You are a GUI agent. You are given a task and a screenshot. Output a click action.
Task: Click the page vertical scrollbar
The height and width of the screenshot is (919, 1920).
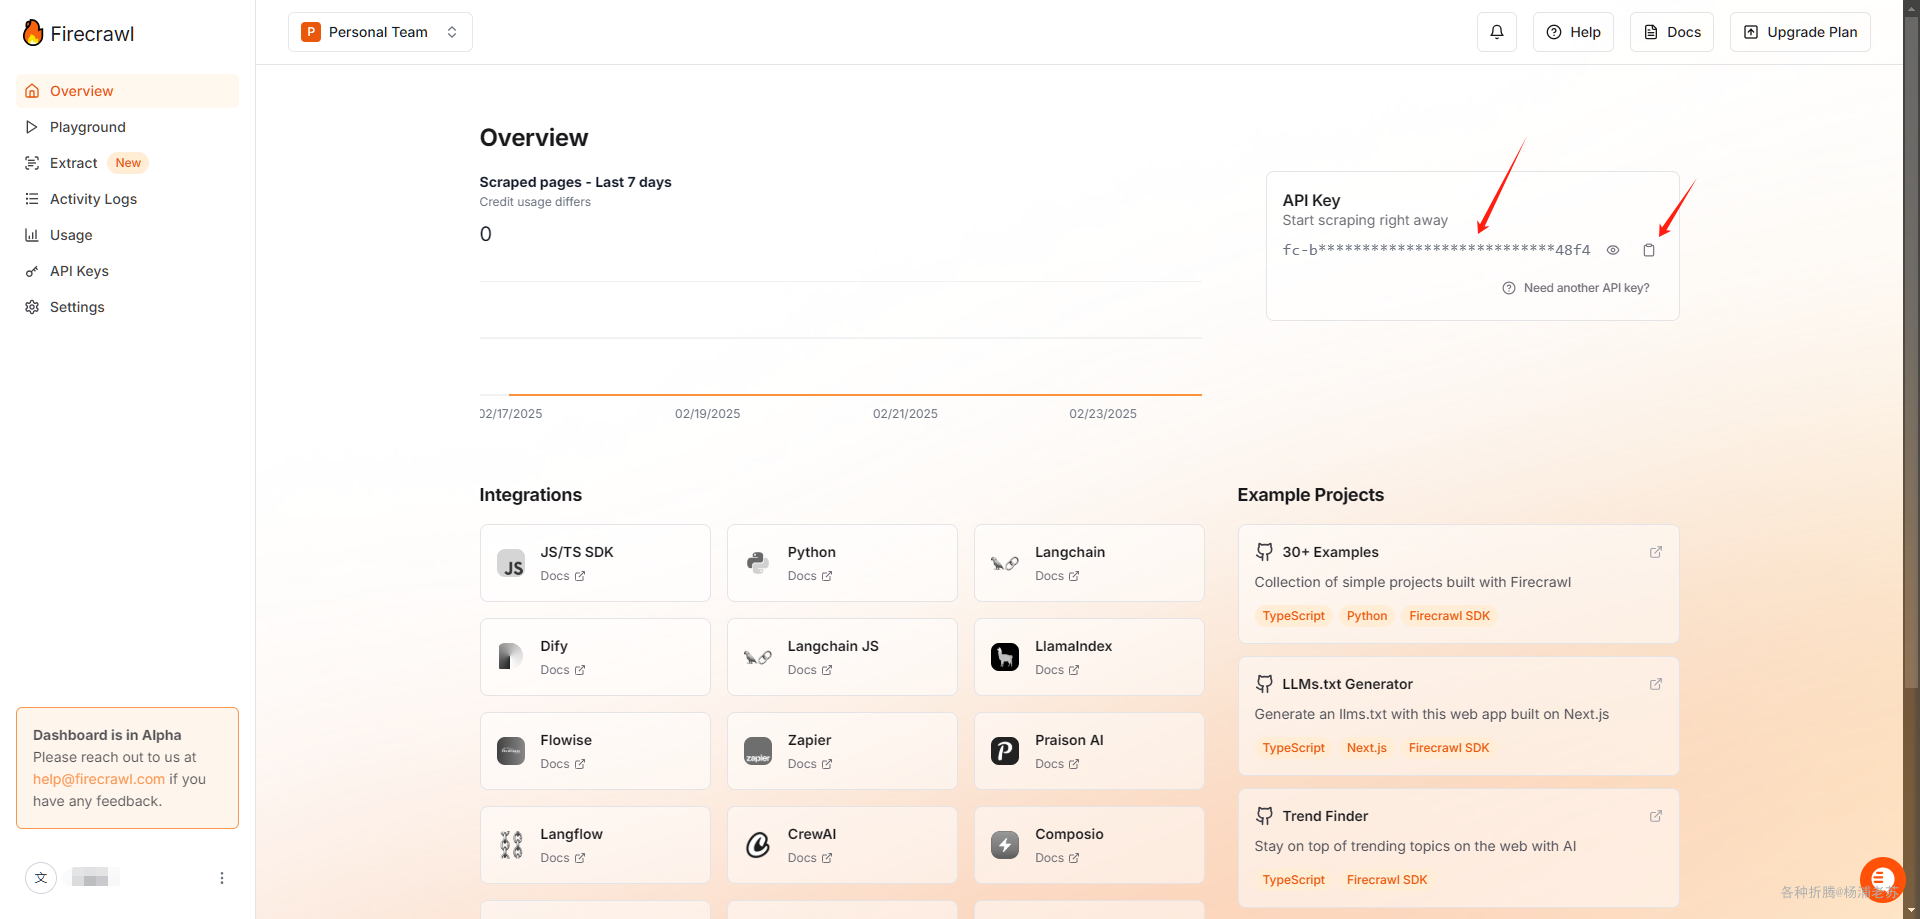(x=1911, y=350)
